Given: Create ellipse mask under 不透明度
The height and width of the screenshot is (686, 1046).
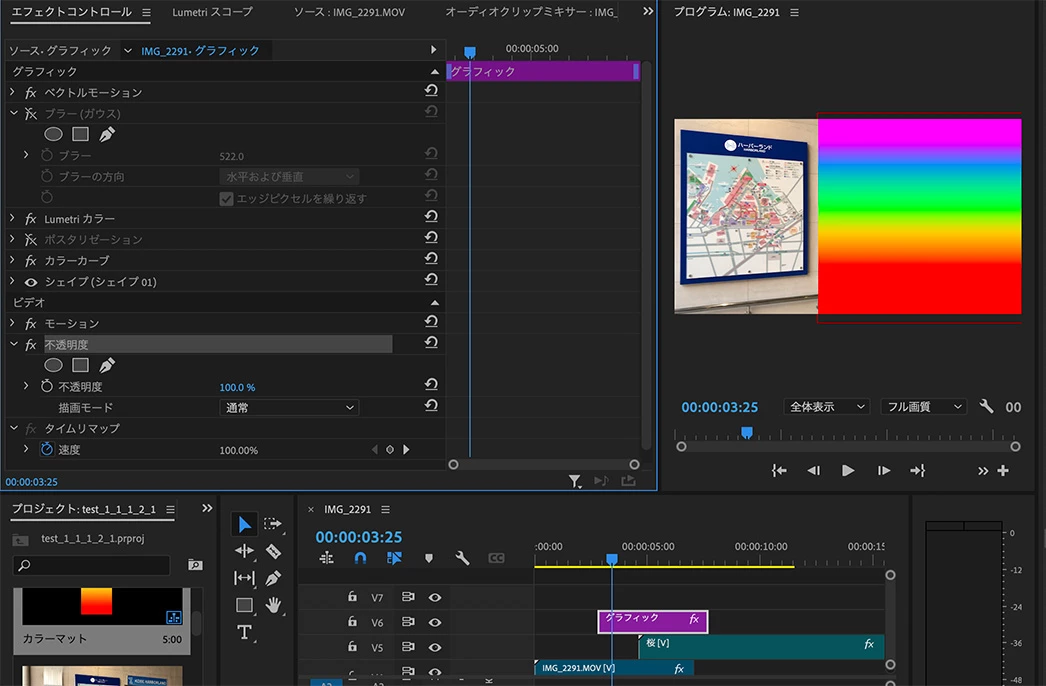Looking at the screenshot, I should (53, 365).
